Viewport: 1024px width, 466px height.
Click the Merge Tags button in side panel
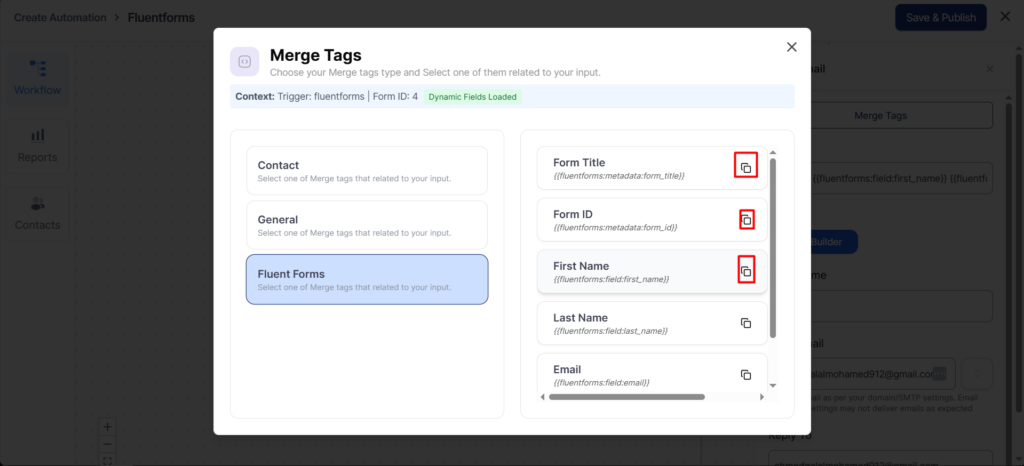880,116
